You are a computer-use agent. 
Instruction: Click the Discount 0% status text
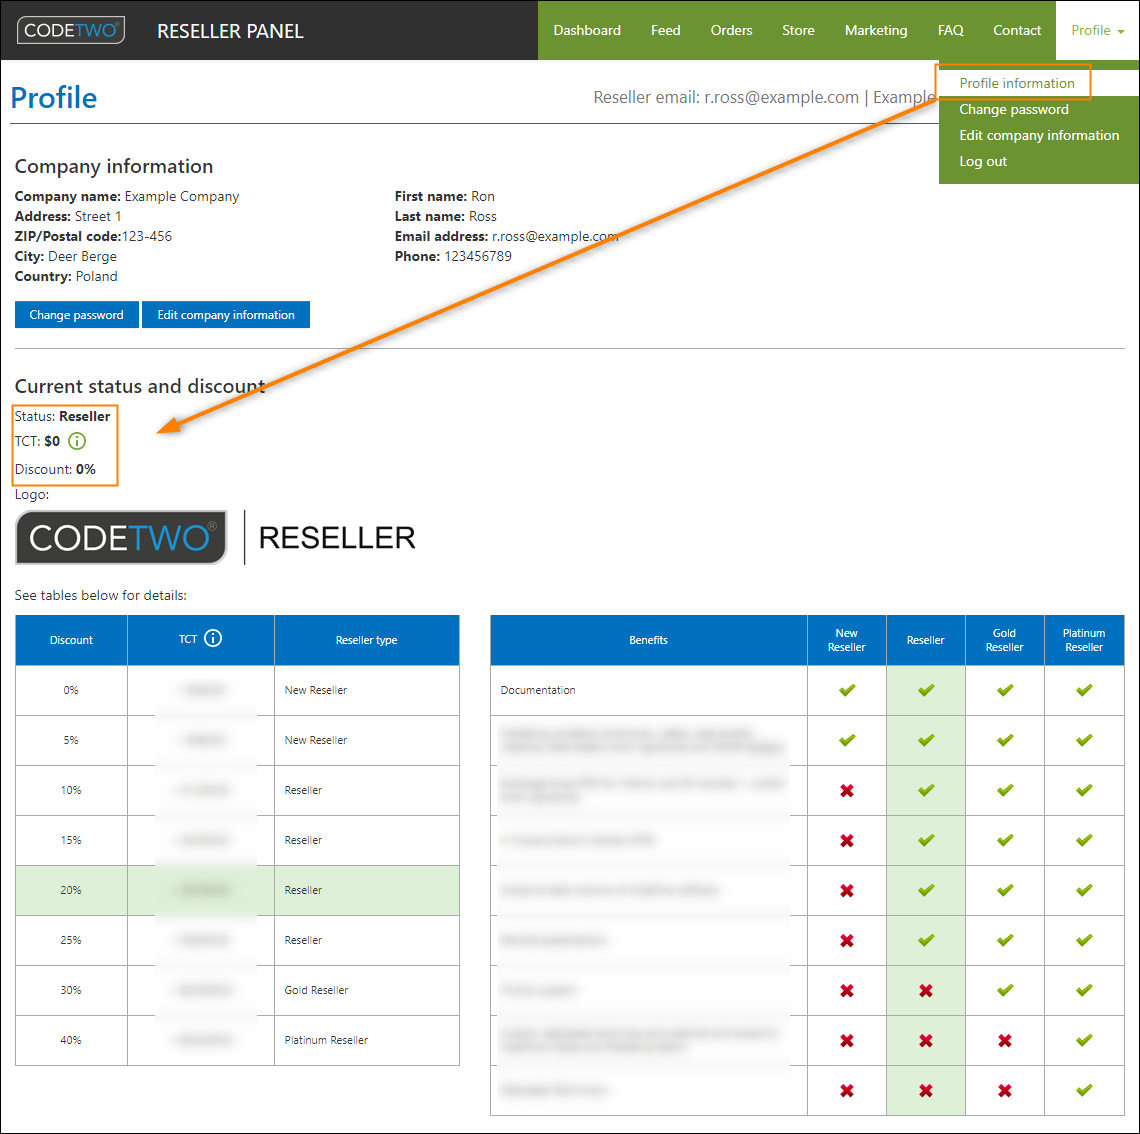55,469
